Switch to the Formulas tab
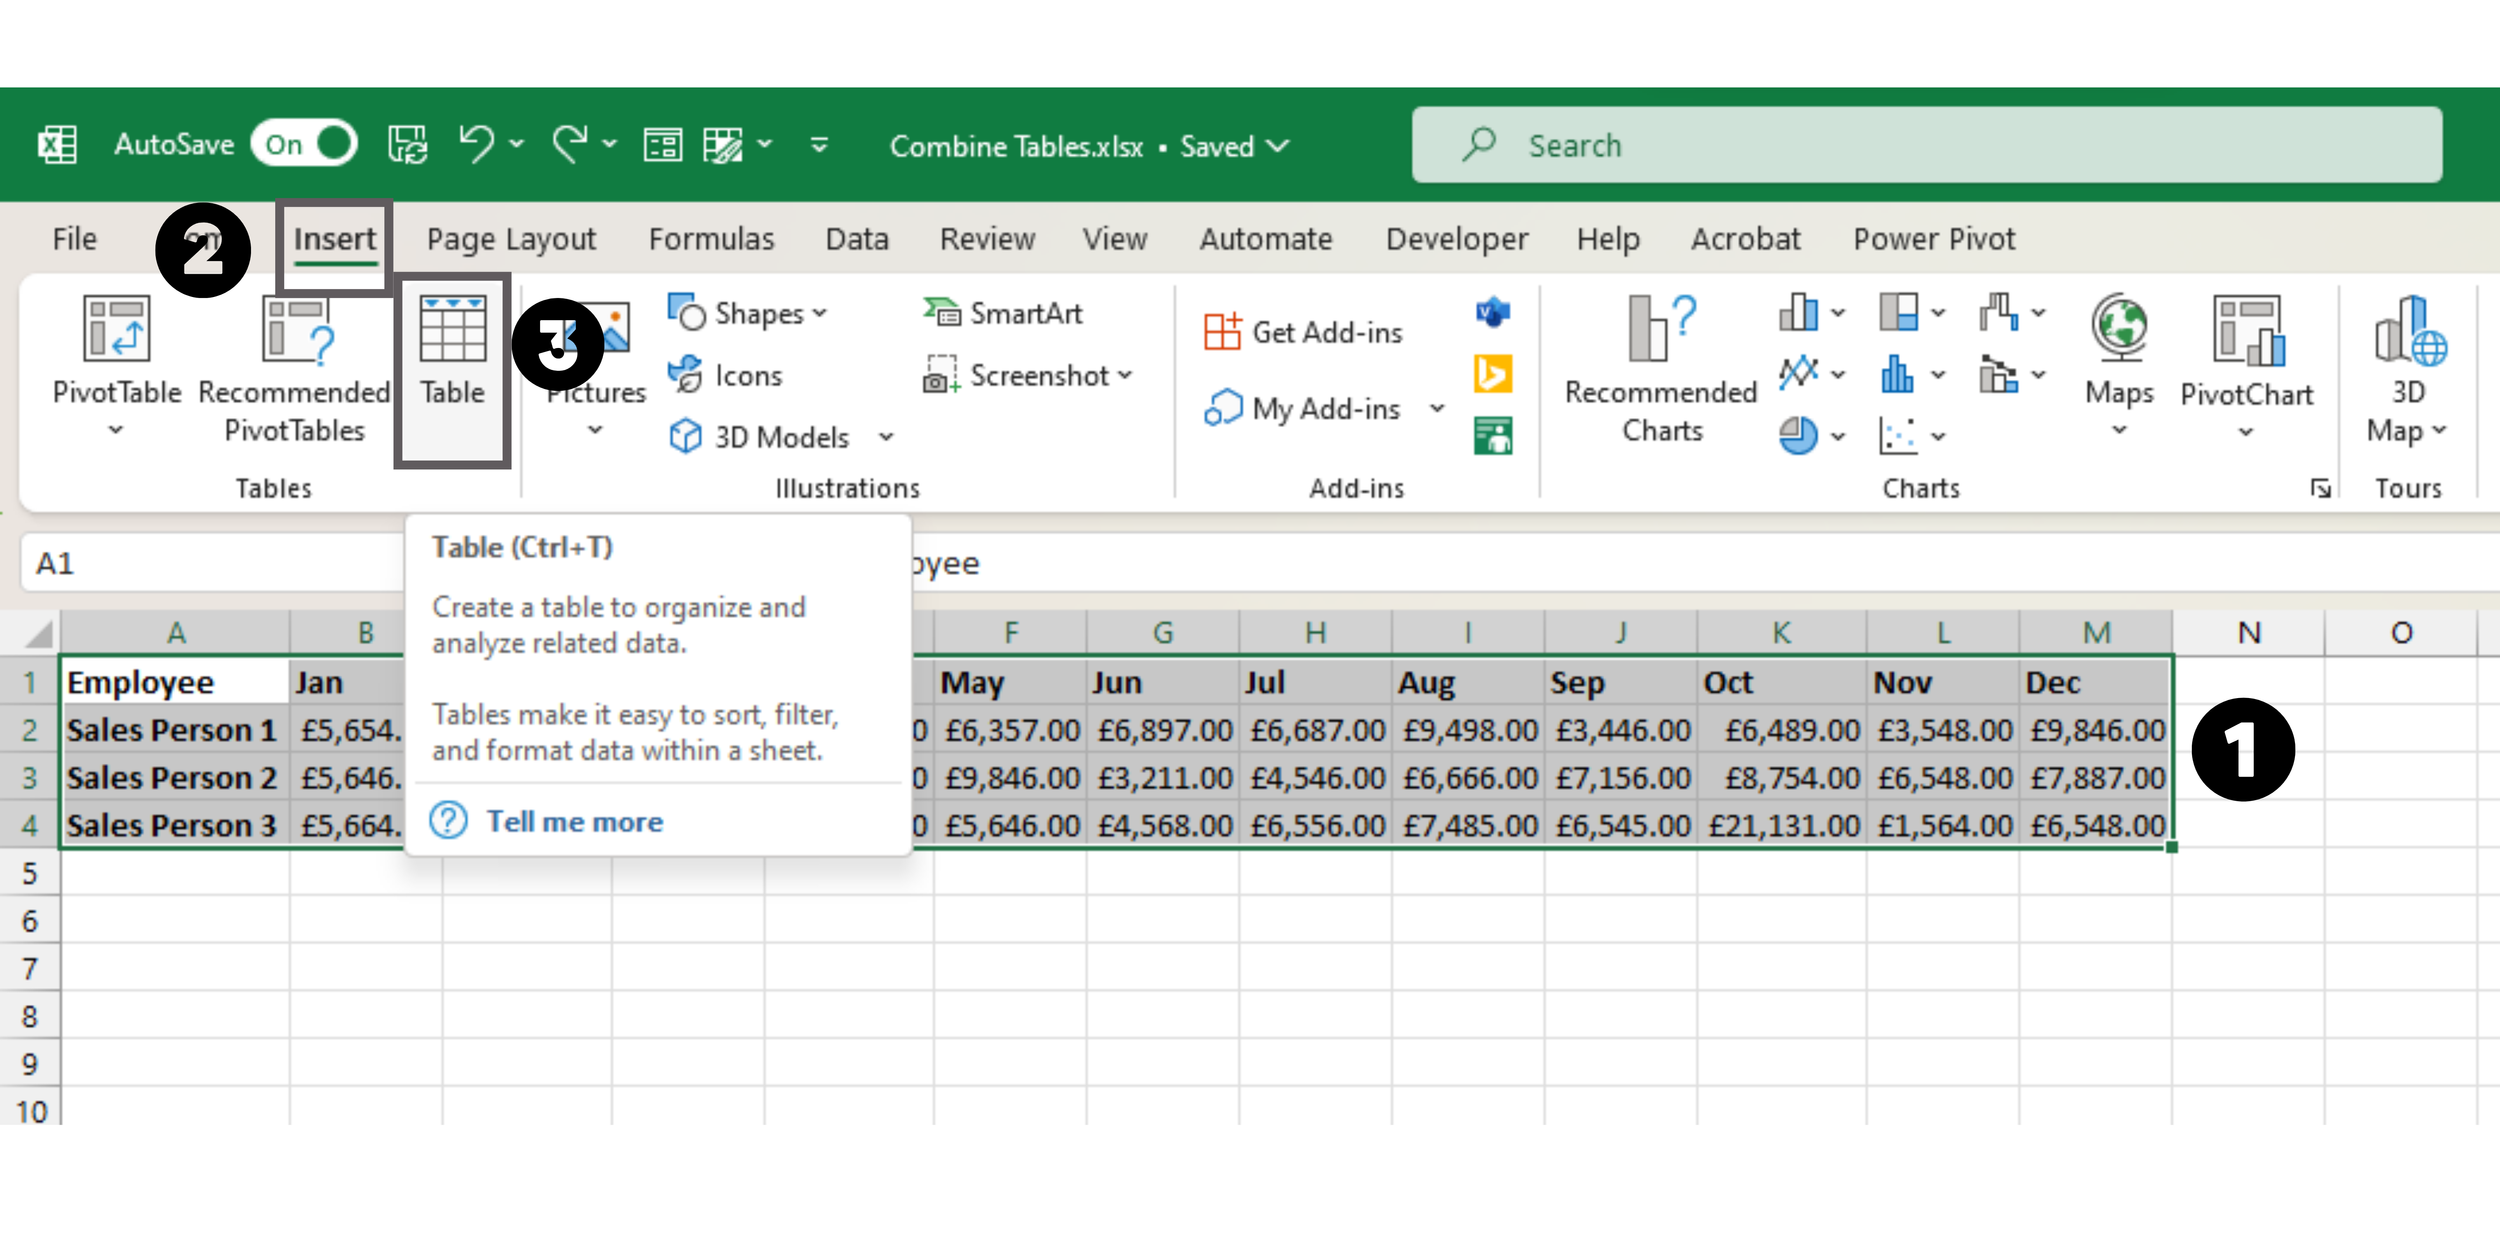 pyautogui.click(x=711, y=239)
